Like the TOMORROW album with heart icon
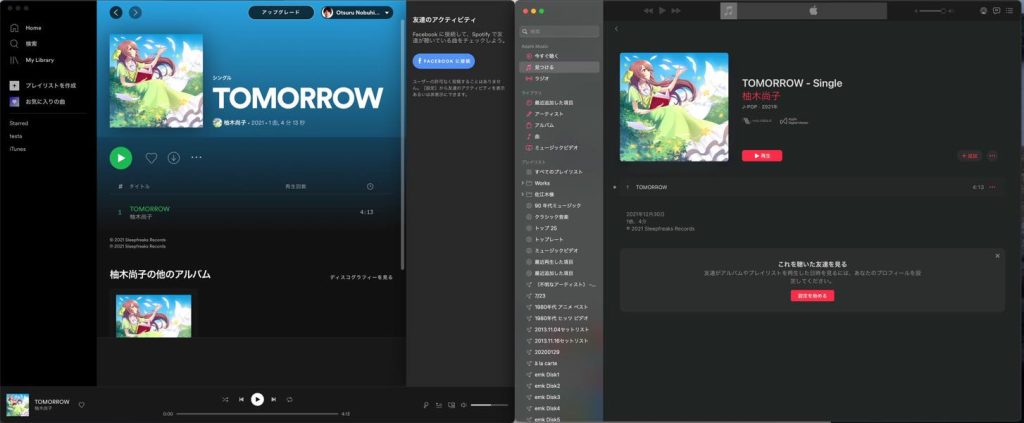This screenshot has height=423, width=1024. (x=151, y=158)
